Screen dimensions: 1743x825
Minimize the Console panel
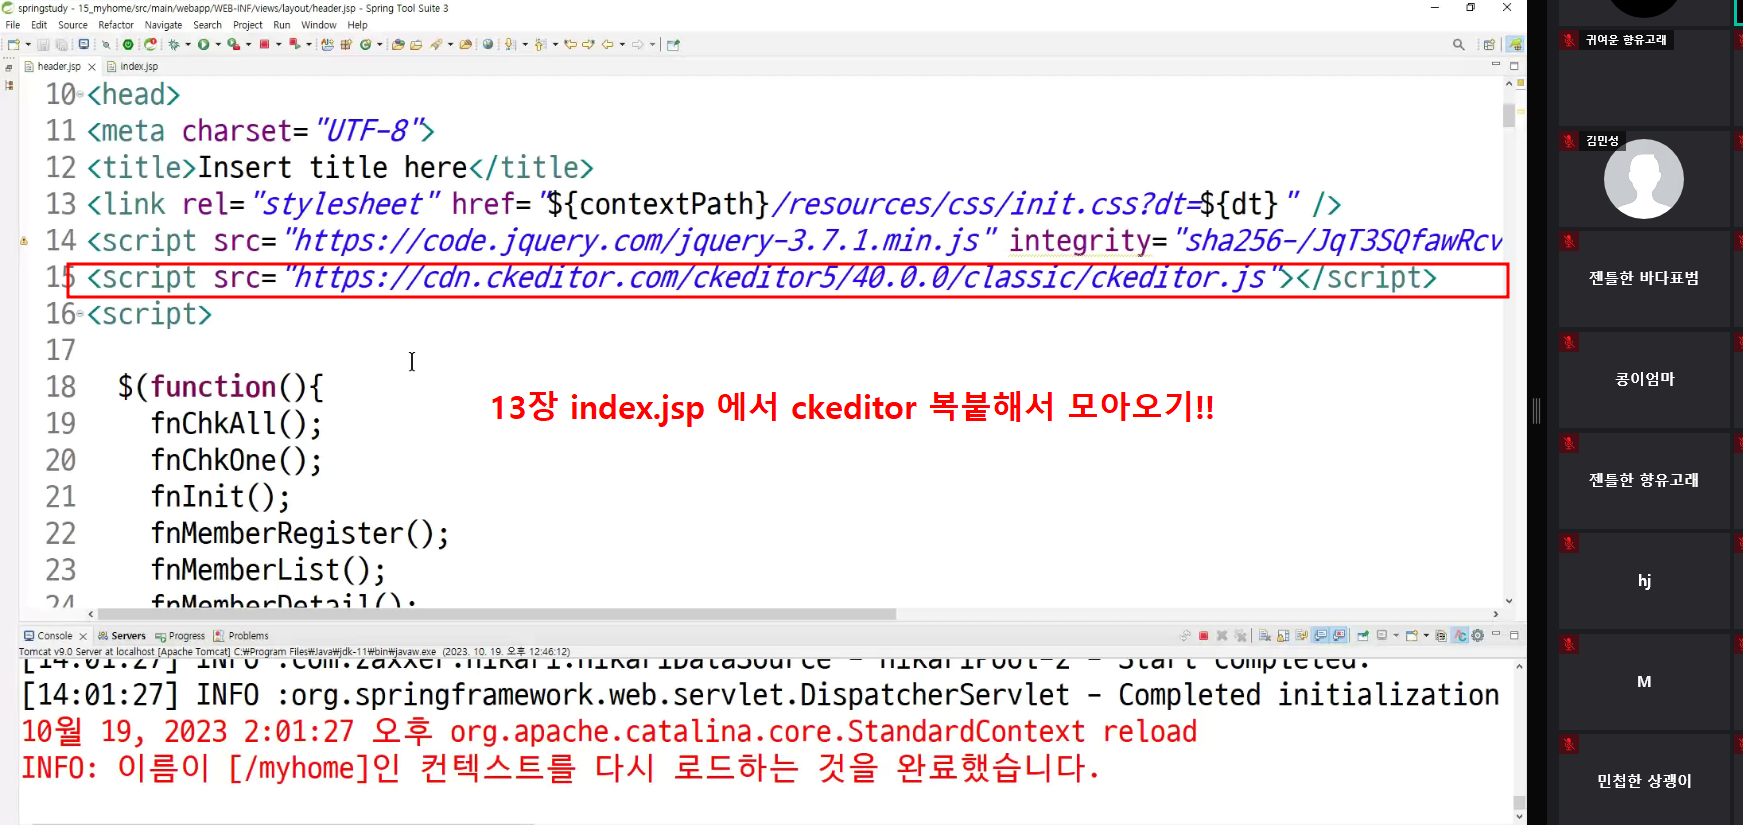pos(1496,634)
